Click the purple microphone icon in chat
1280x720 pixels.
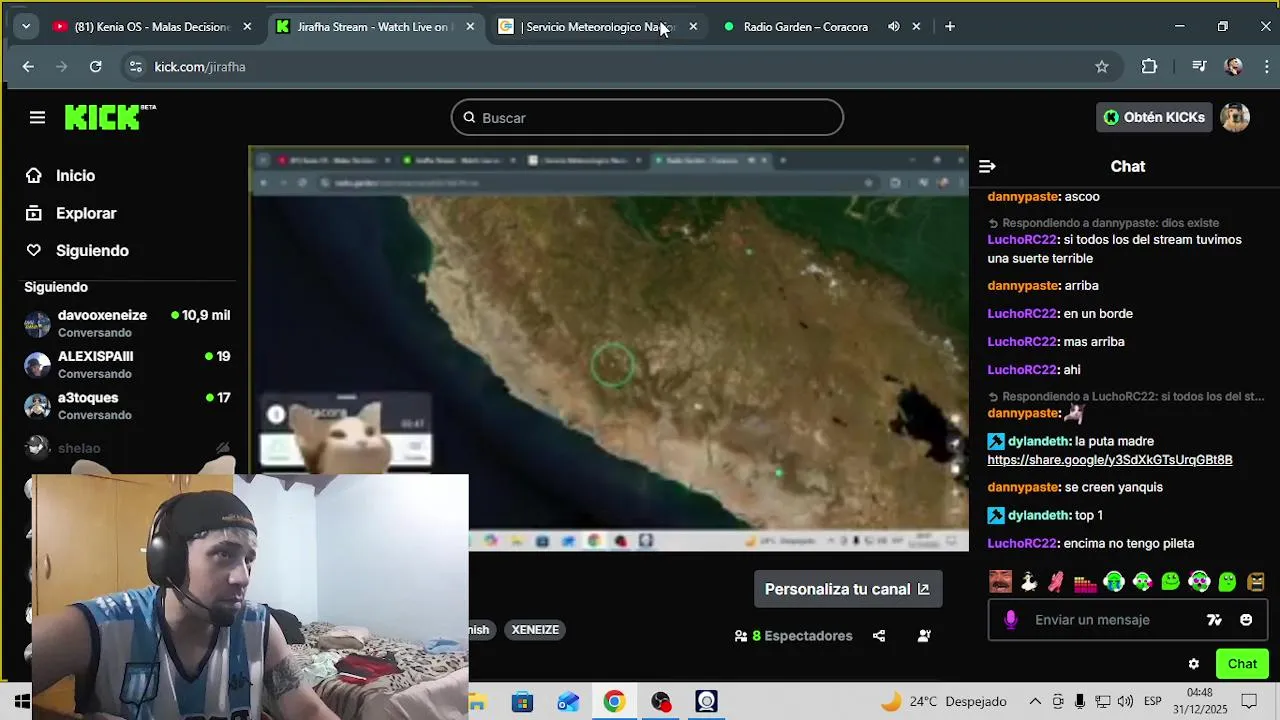tap(1010, 620)
